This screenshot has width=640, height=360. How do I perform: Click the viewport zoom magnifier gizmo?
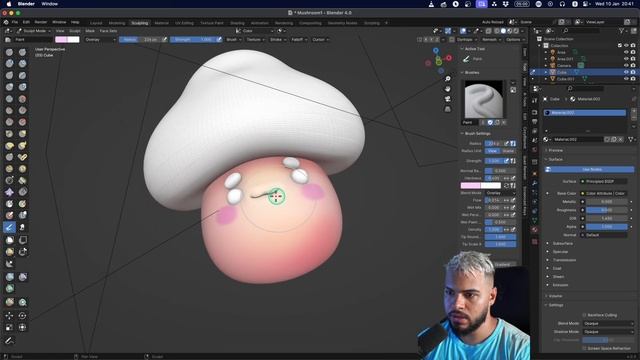click(448, 79)
